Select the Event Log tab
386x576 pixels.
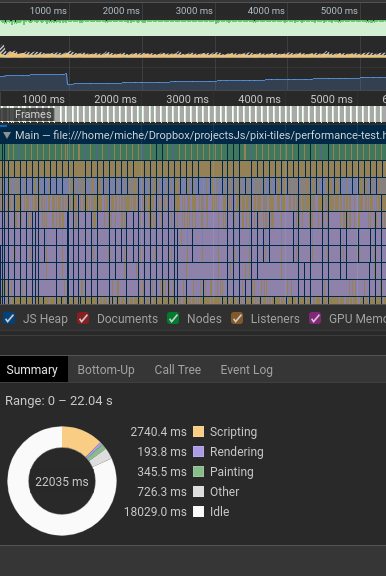(246, 370)
